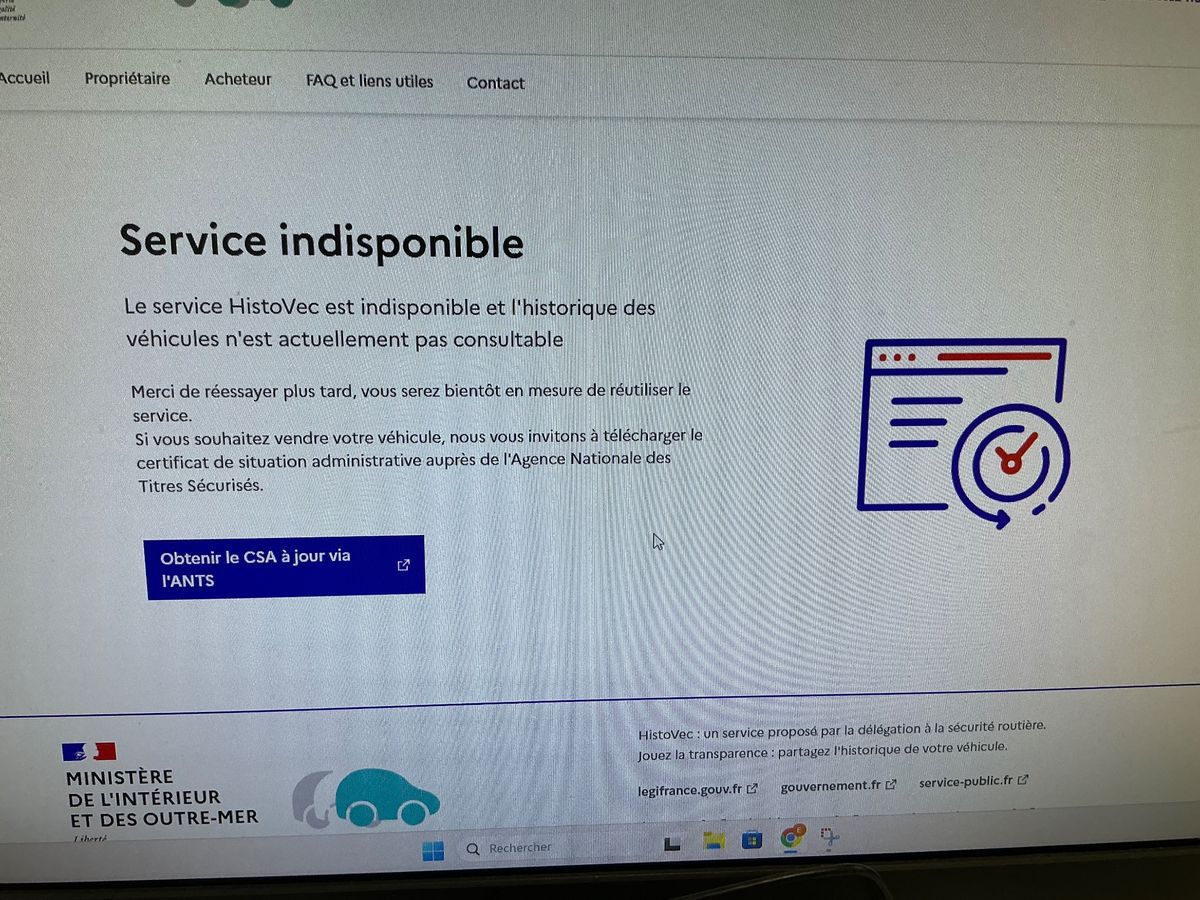Open the legifrance.gouv.fr link
The width and height of the screenshot is (1200, 900).
coord(690,789)
